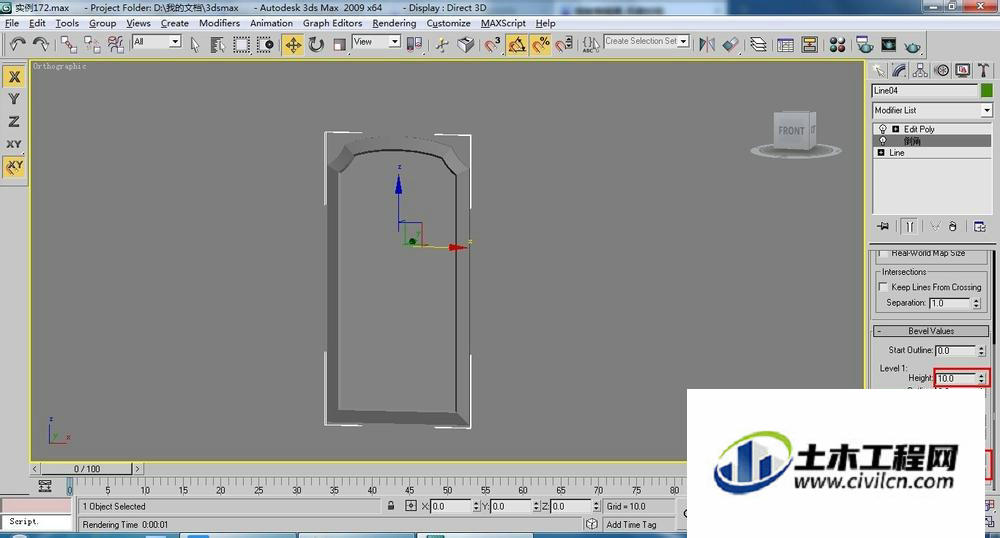Activate the Unlink Selection tool
This screenshot has width=1000, height=538.
tap(92, 44)
